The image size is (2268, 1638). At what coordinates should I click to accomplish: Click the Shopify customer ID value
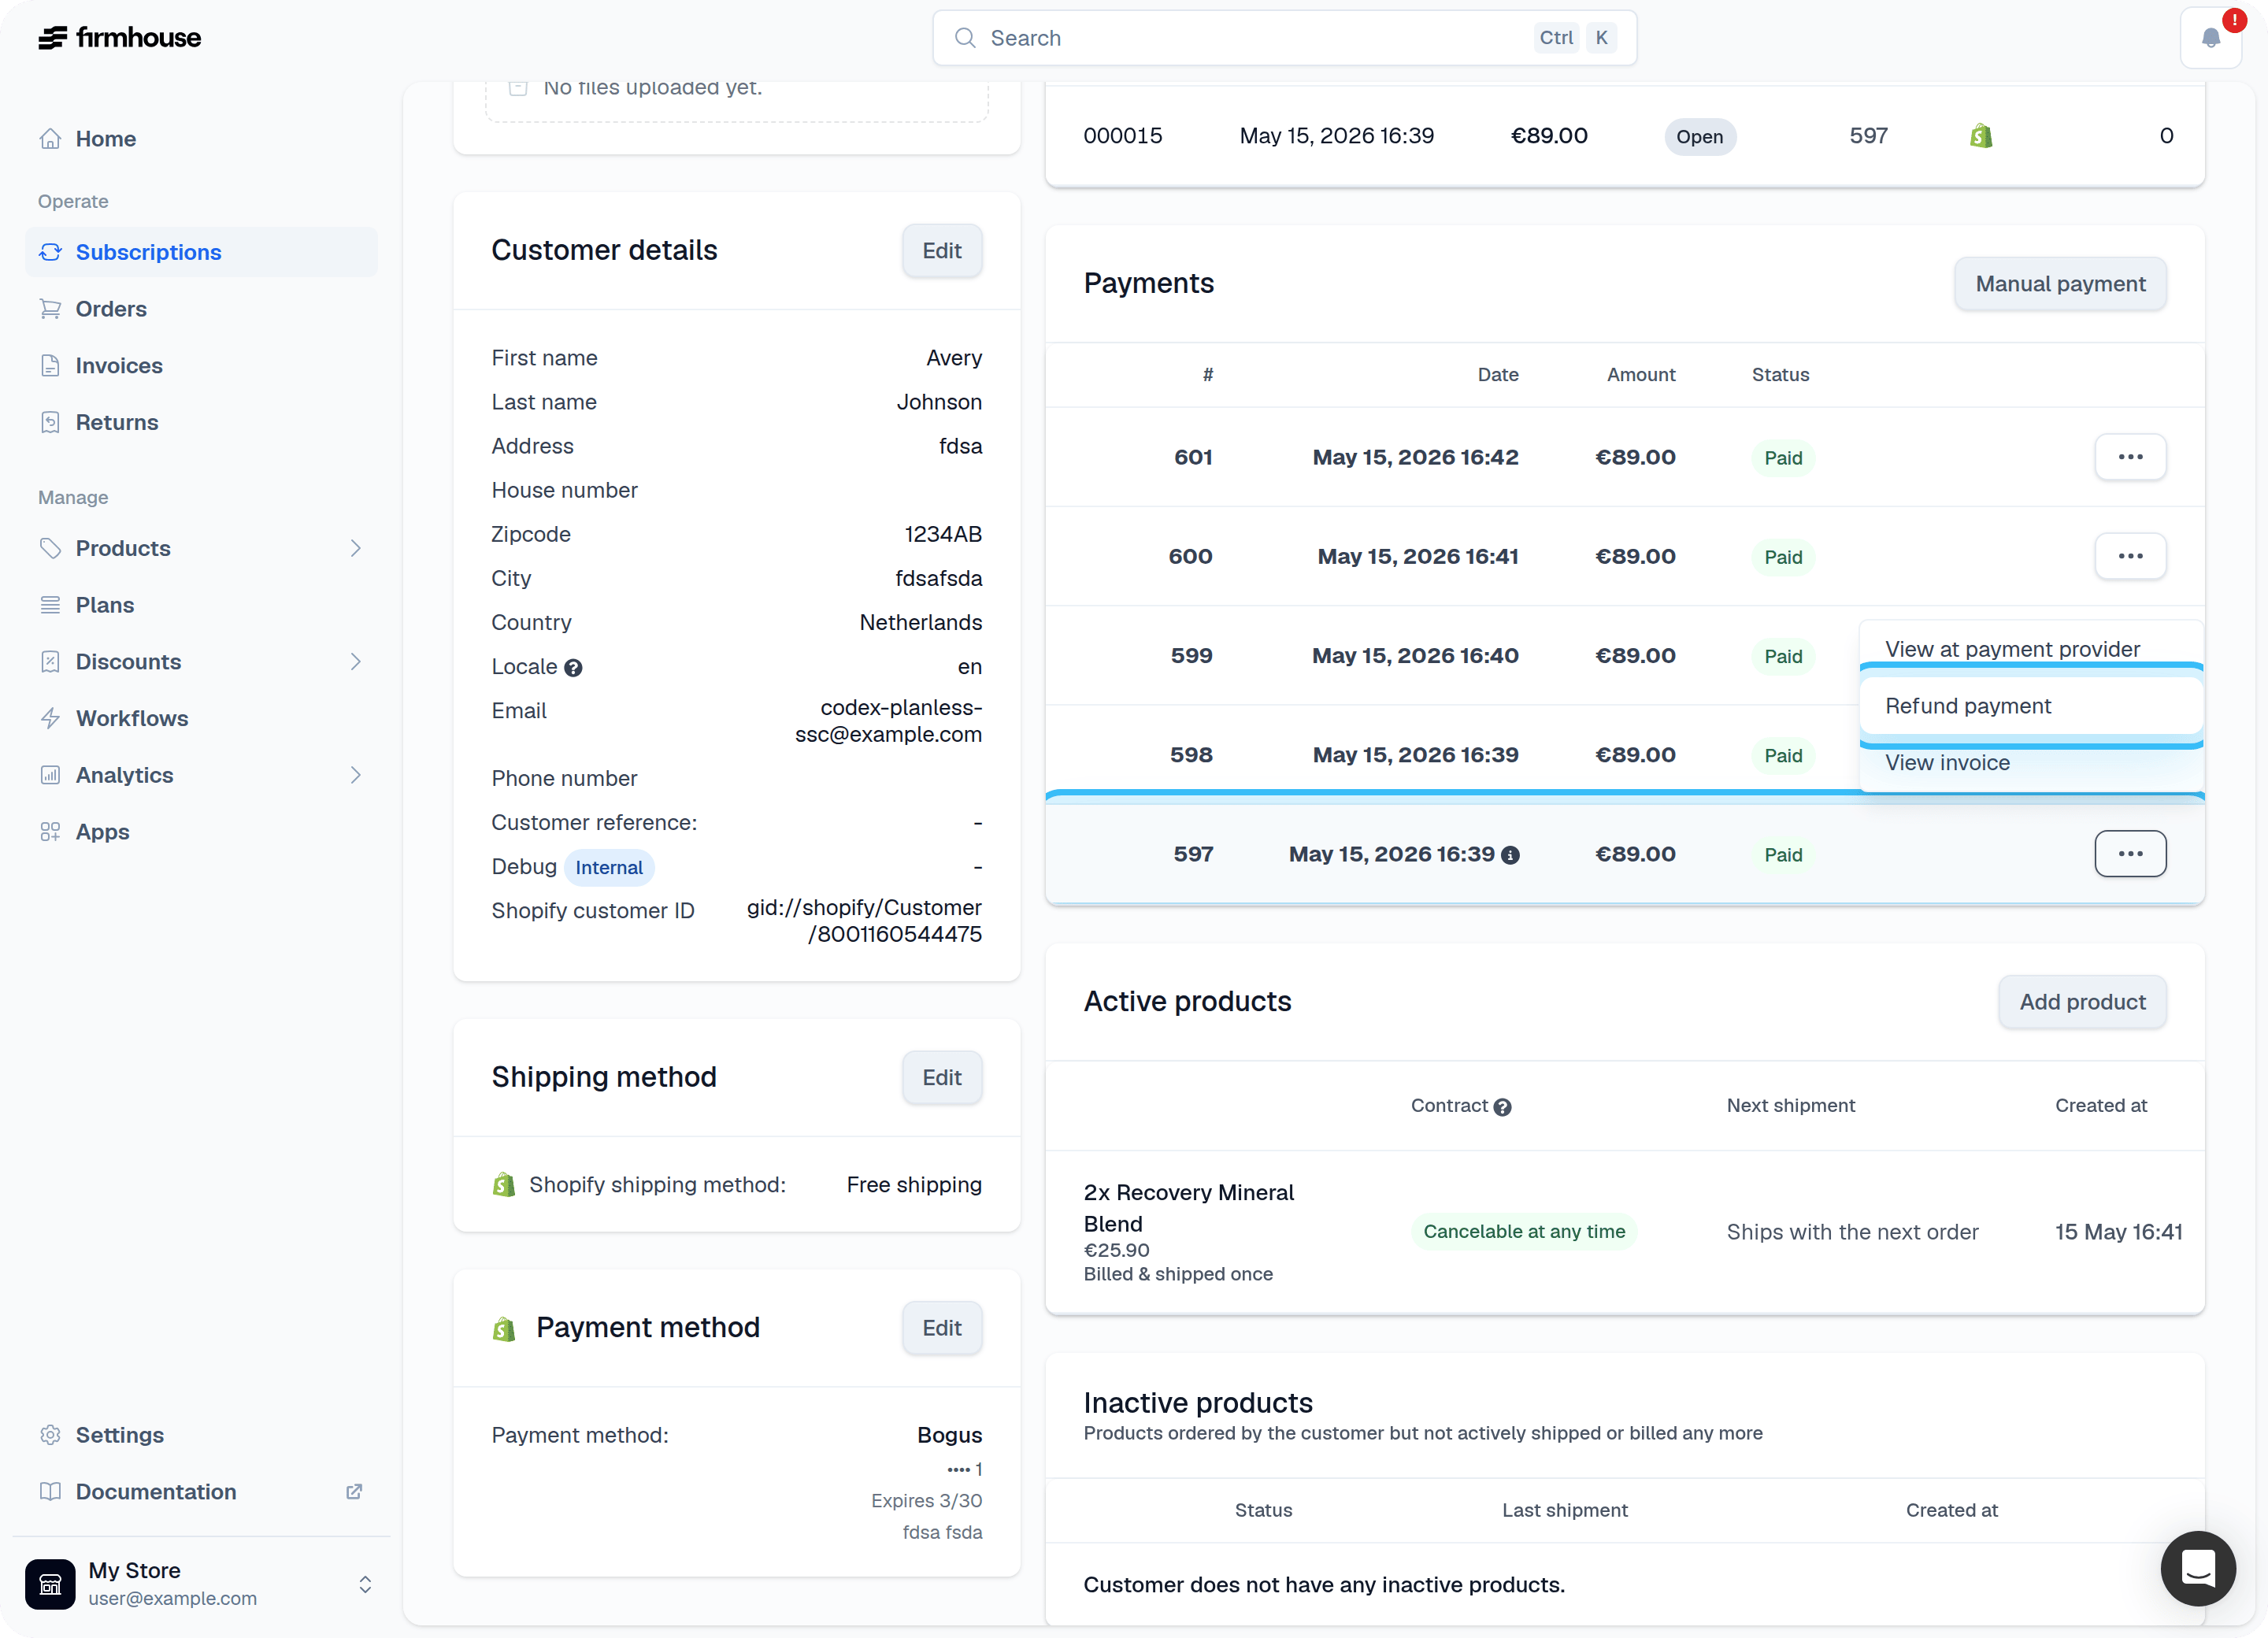tap(864, 921)
